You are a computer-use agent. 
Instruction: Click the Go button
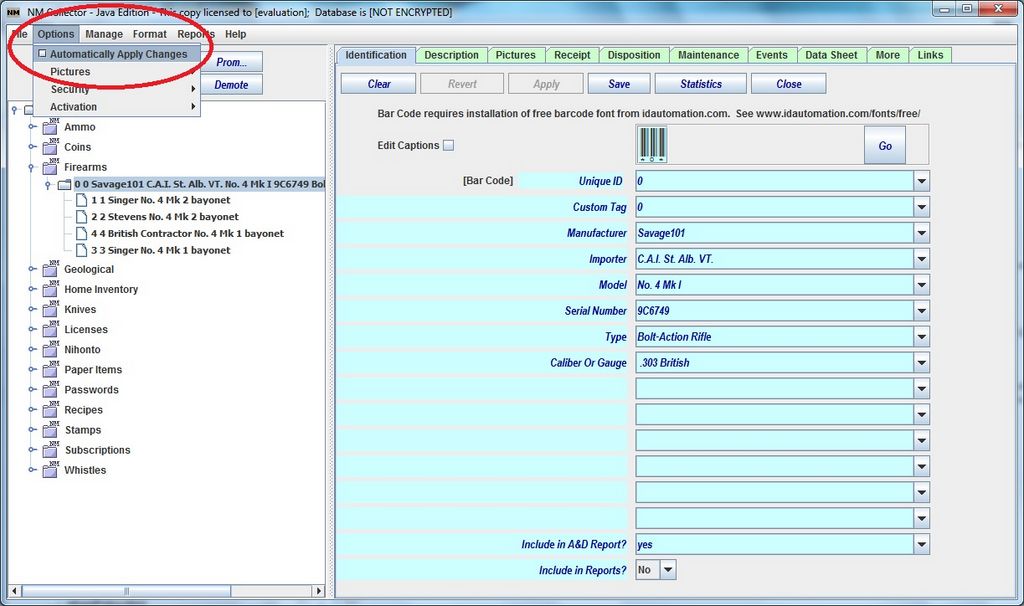[x=885, y=146]
